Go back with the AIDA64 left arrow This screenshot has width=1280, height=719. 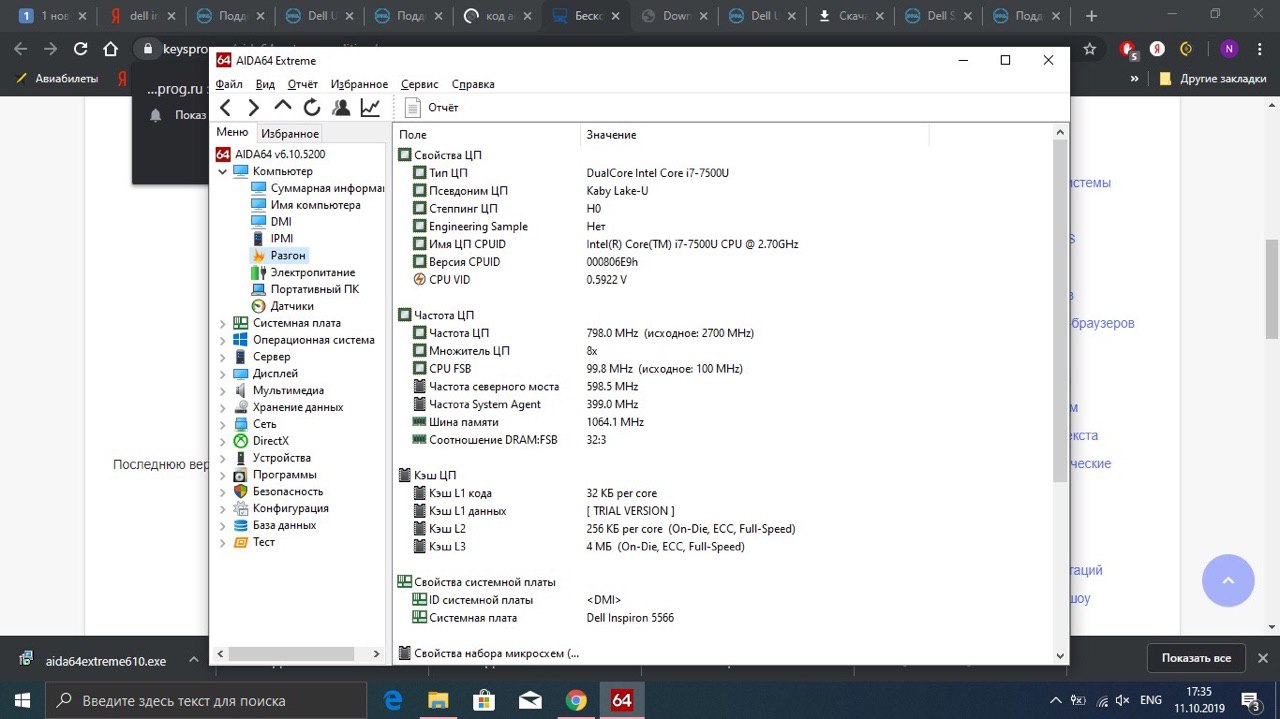coord(226,107)
